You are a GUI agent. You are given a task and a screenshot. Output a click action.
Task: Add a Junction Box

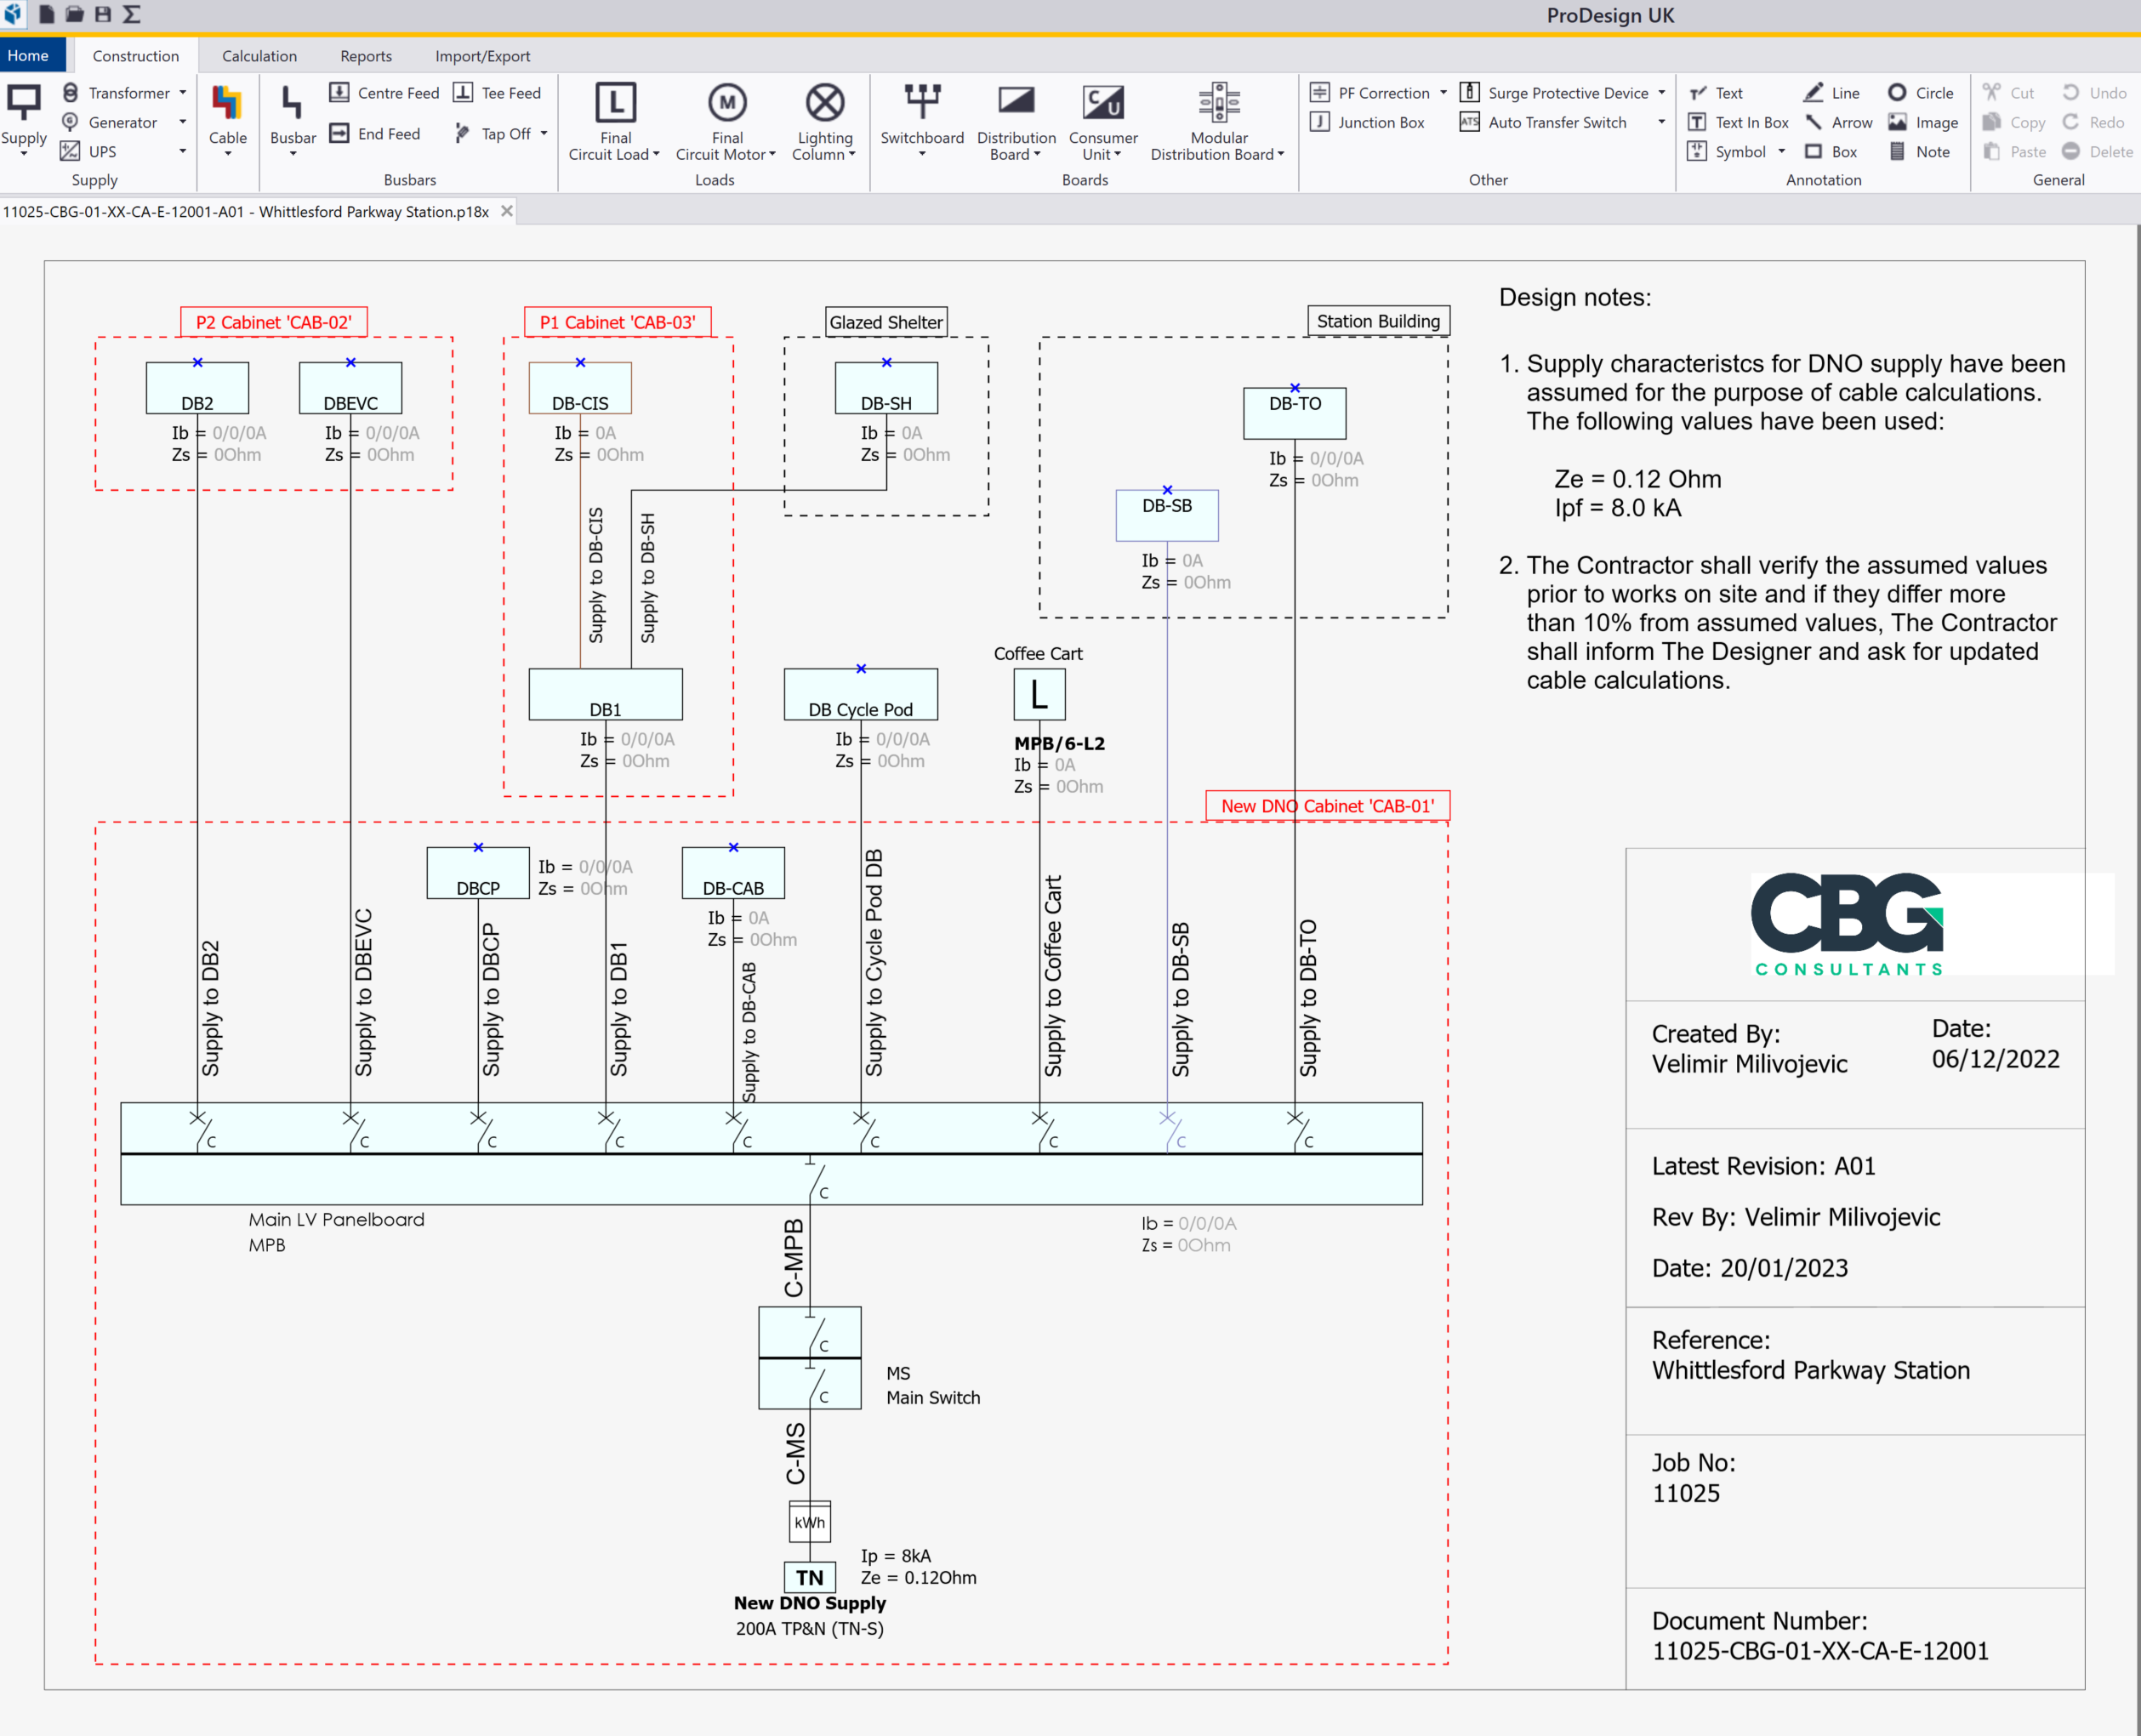coord(1367,122)
